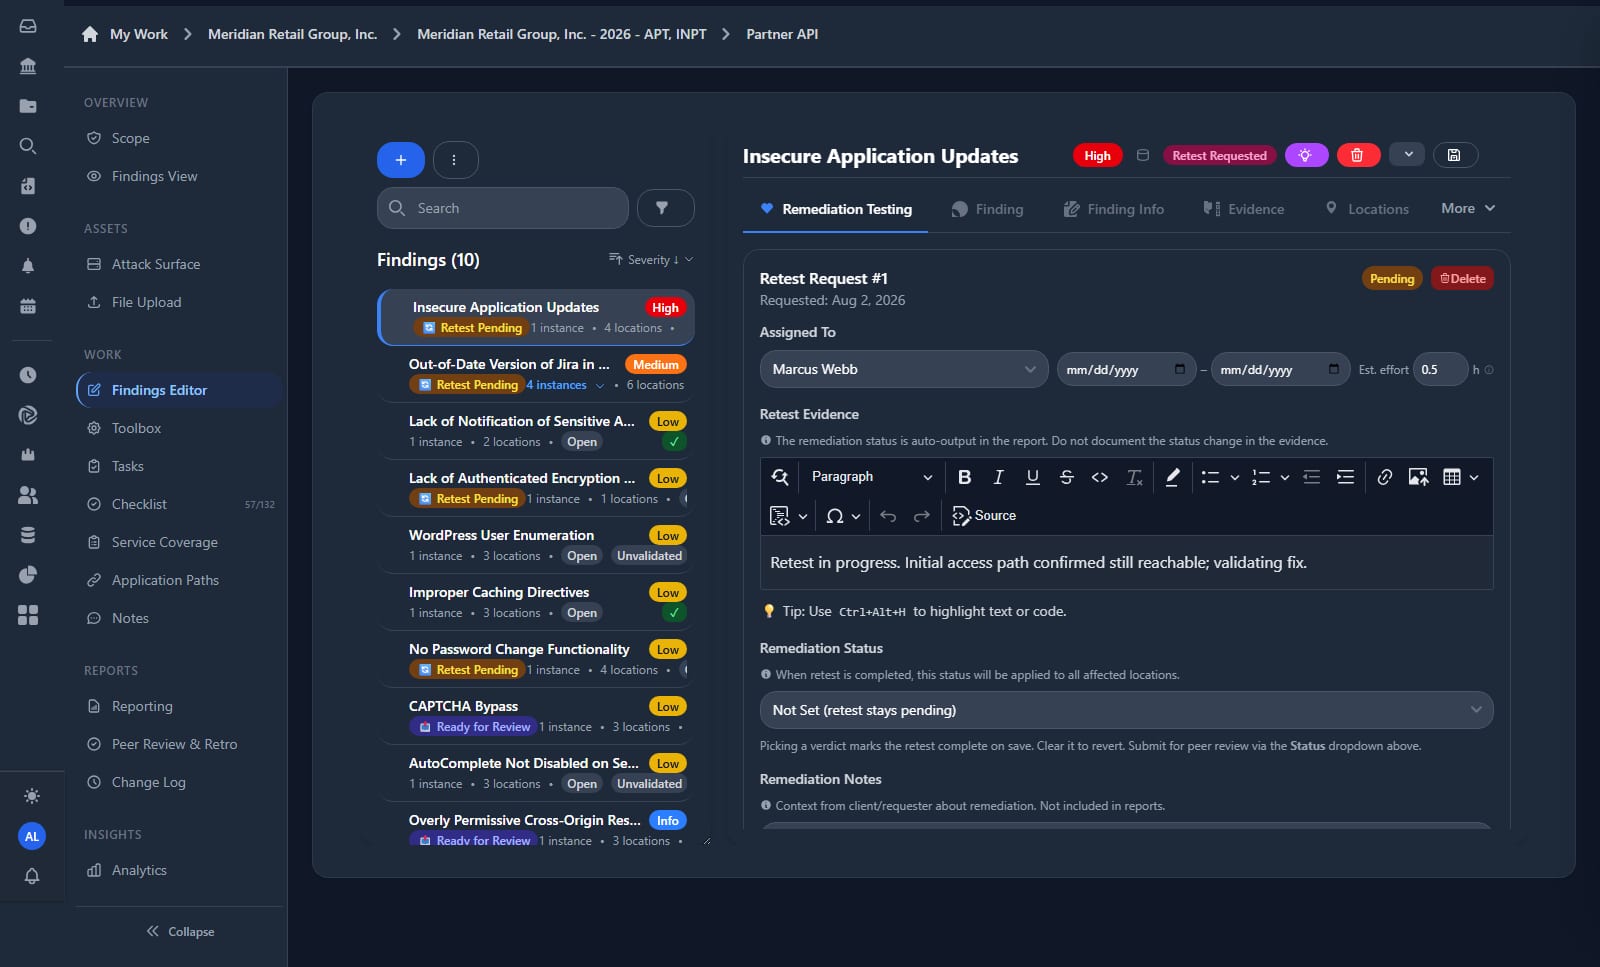Toggle light theme sun icon

tap(32, 796)
